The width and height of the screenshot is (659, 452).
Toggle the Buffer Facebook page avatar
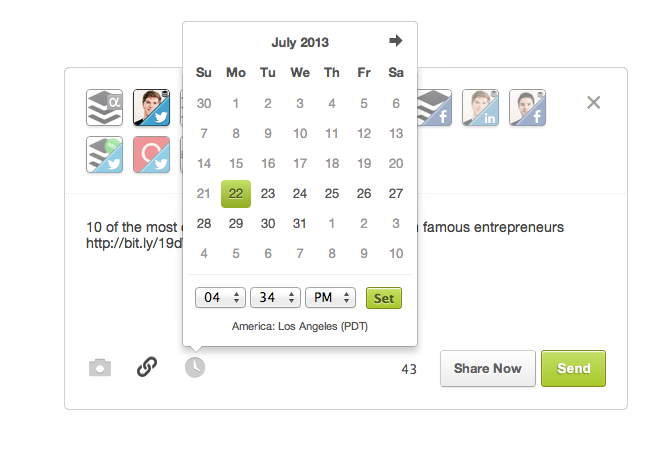435,108
